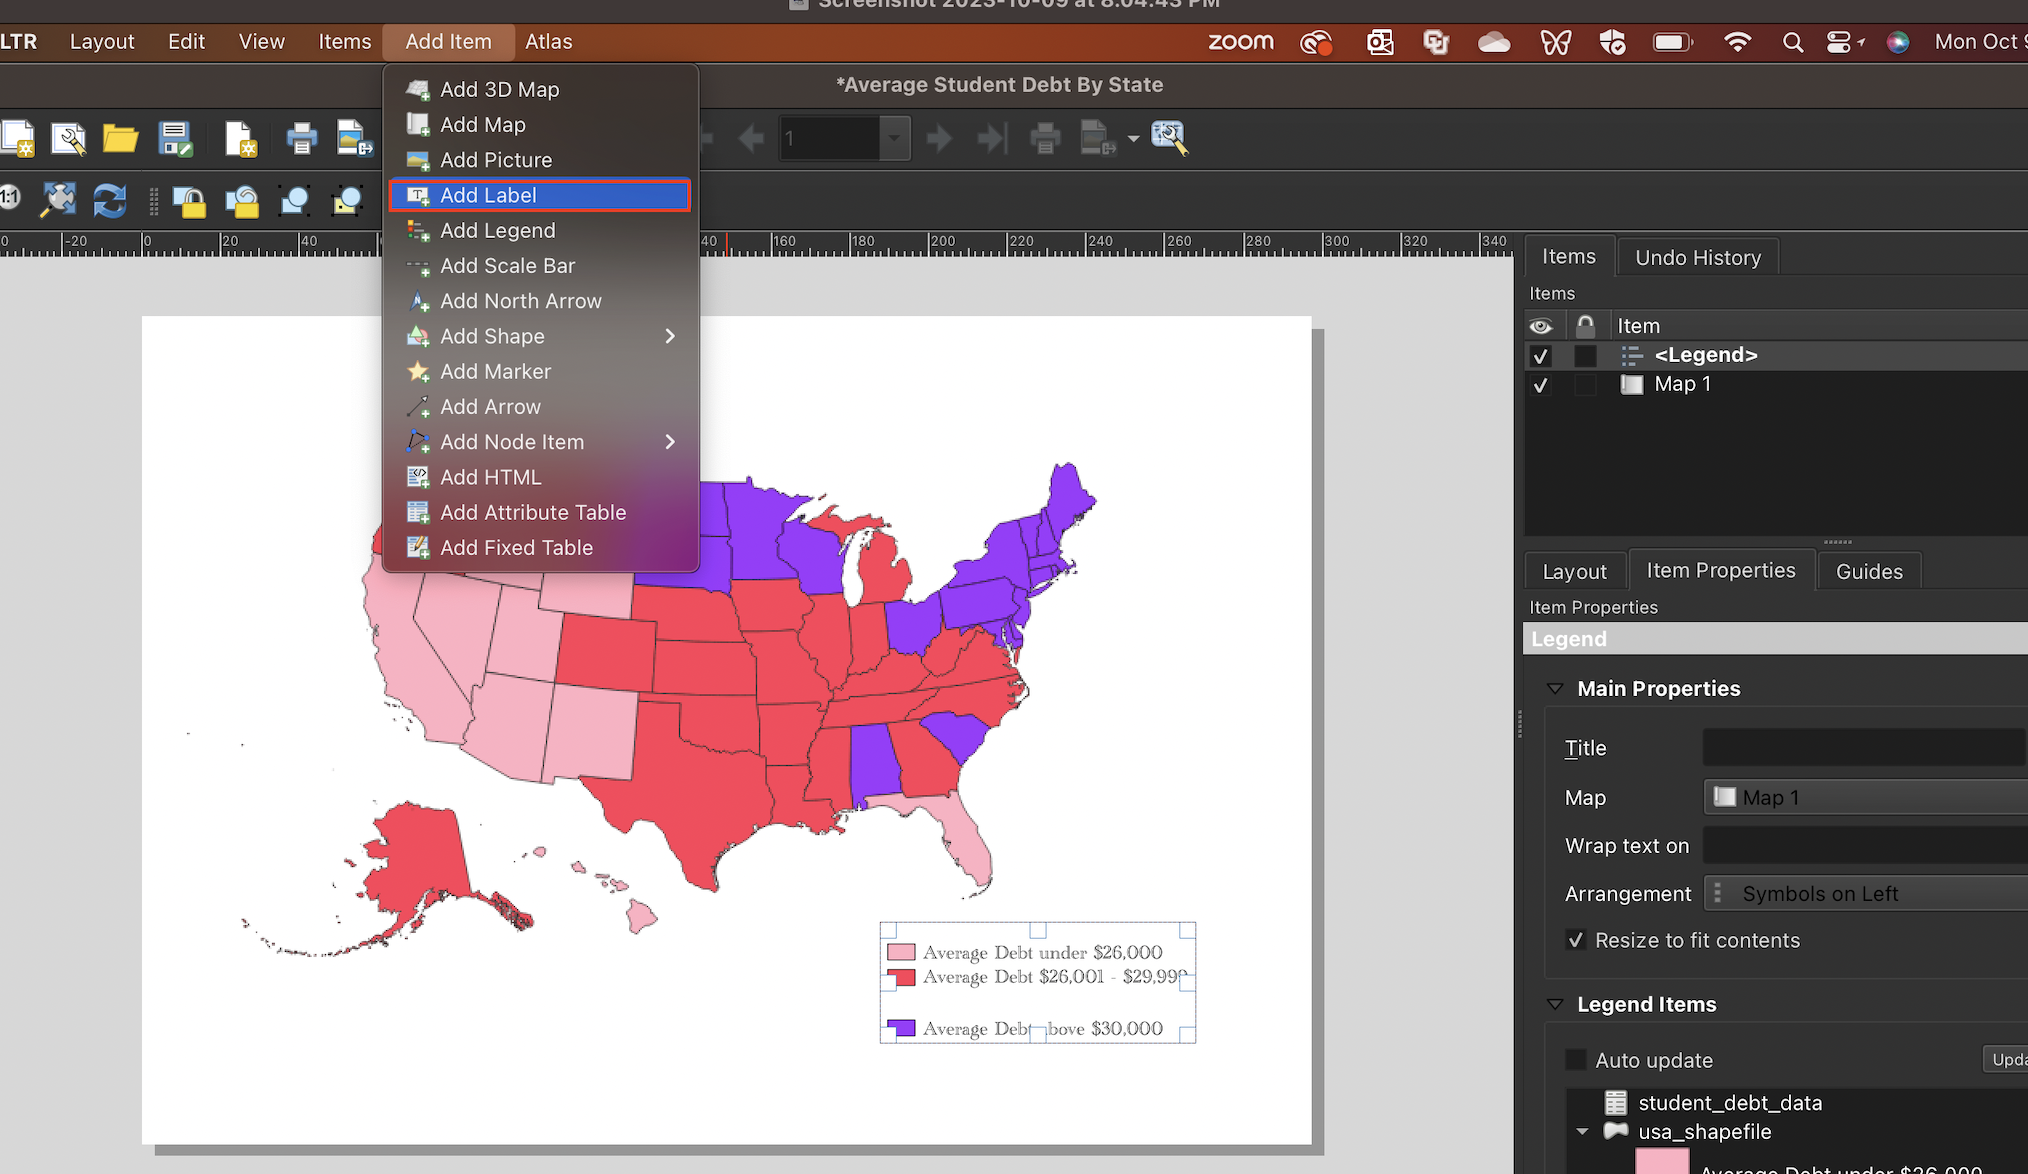
Task: Open the Layout Manager wrench icon
Action: (68, 138)
